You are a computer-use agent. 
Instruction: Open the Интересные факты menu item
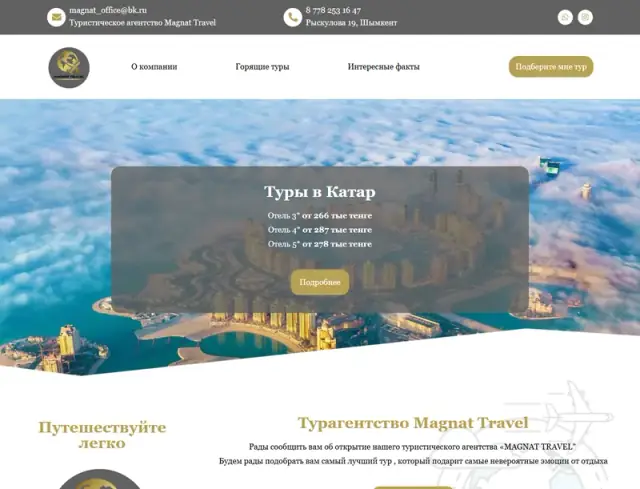coord(384,67)
